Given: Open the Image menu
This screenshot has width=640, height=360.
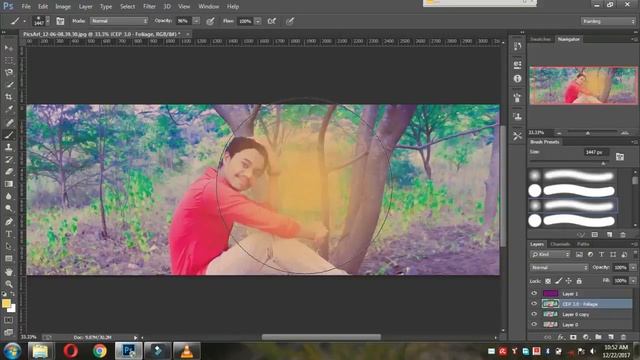Looking at the screenshot, I should 63,7.
